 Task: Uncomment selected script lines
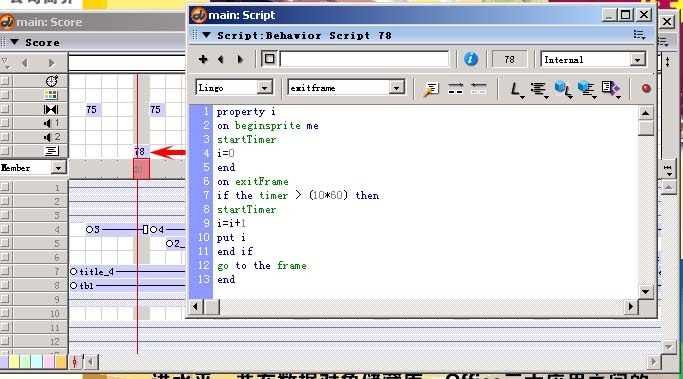478,89
